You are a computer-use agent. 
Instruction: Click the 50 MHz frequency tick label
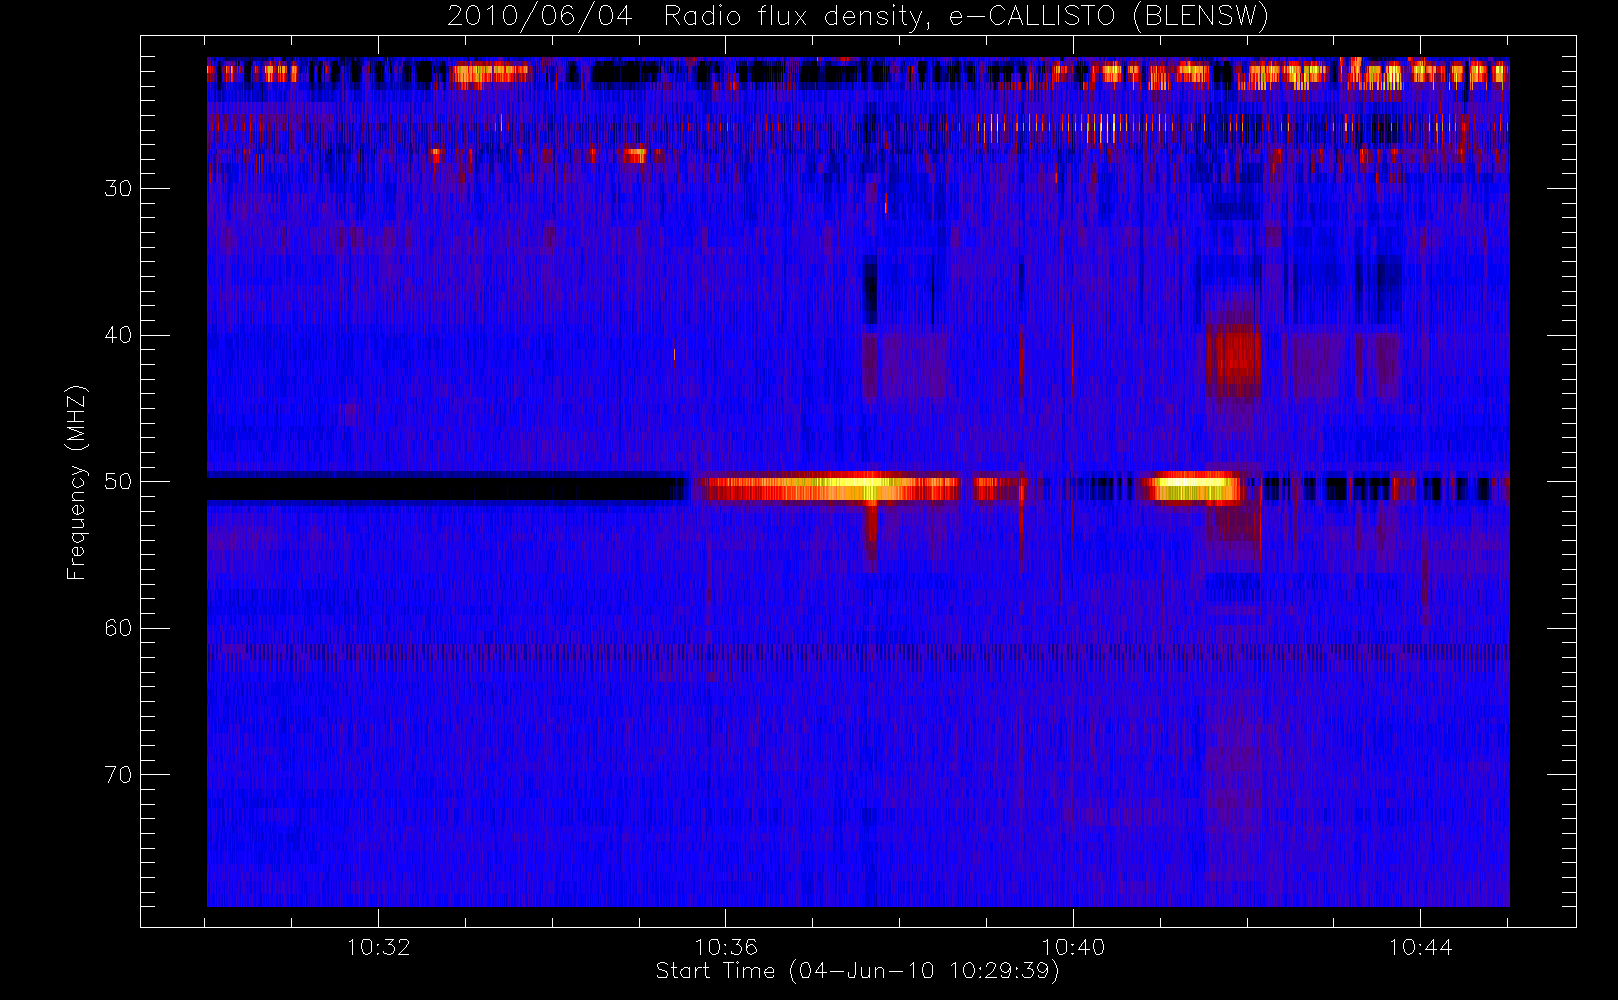(118, 482)
